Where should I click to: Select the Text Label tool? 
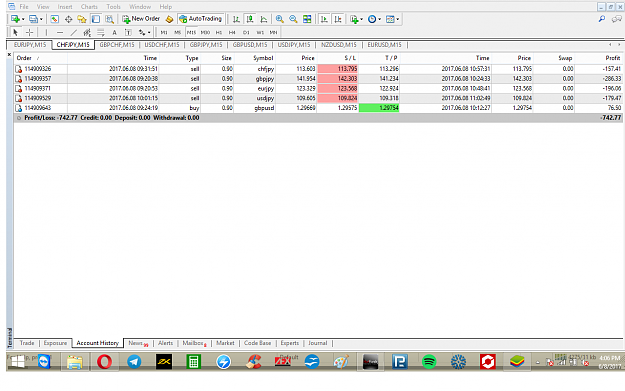pyautogui.click(x=128, y=32)
